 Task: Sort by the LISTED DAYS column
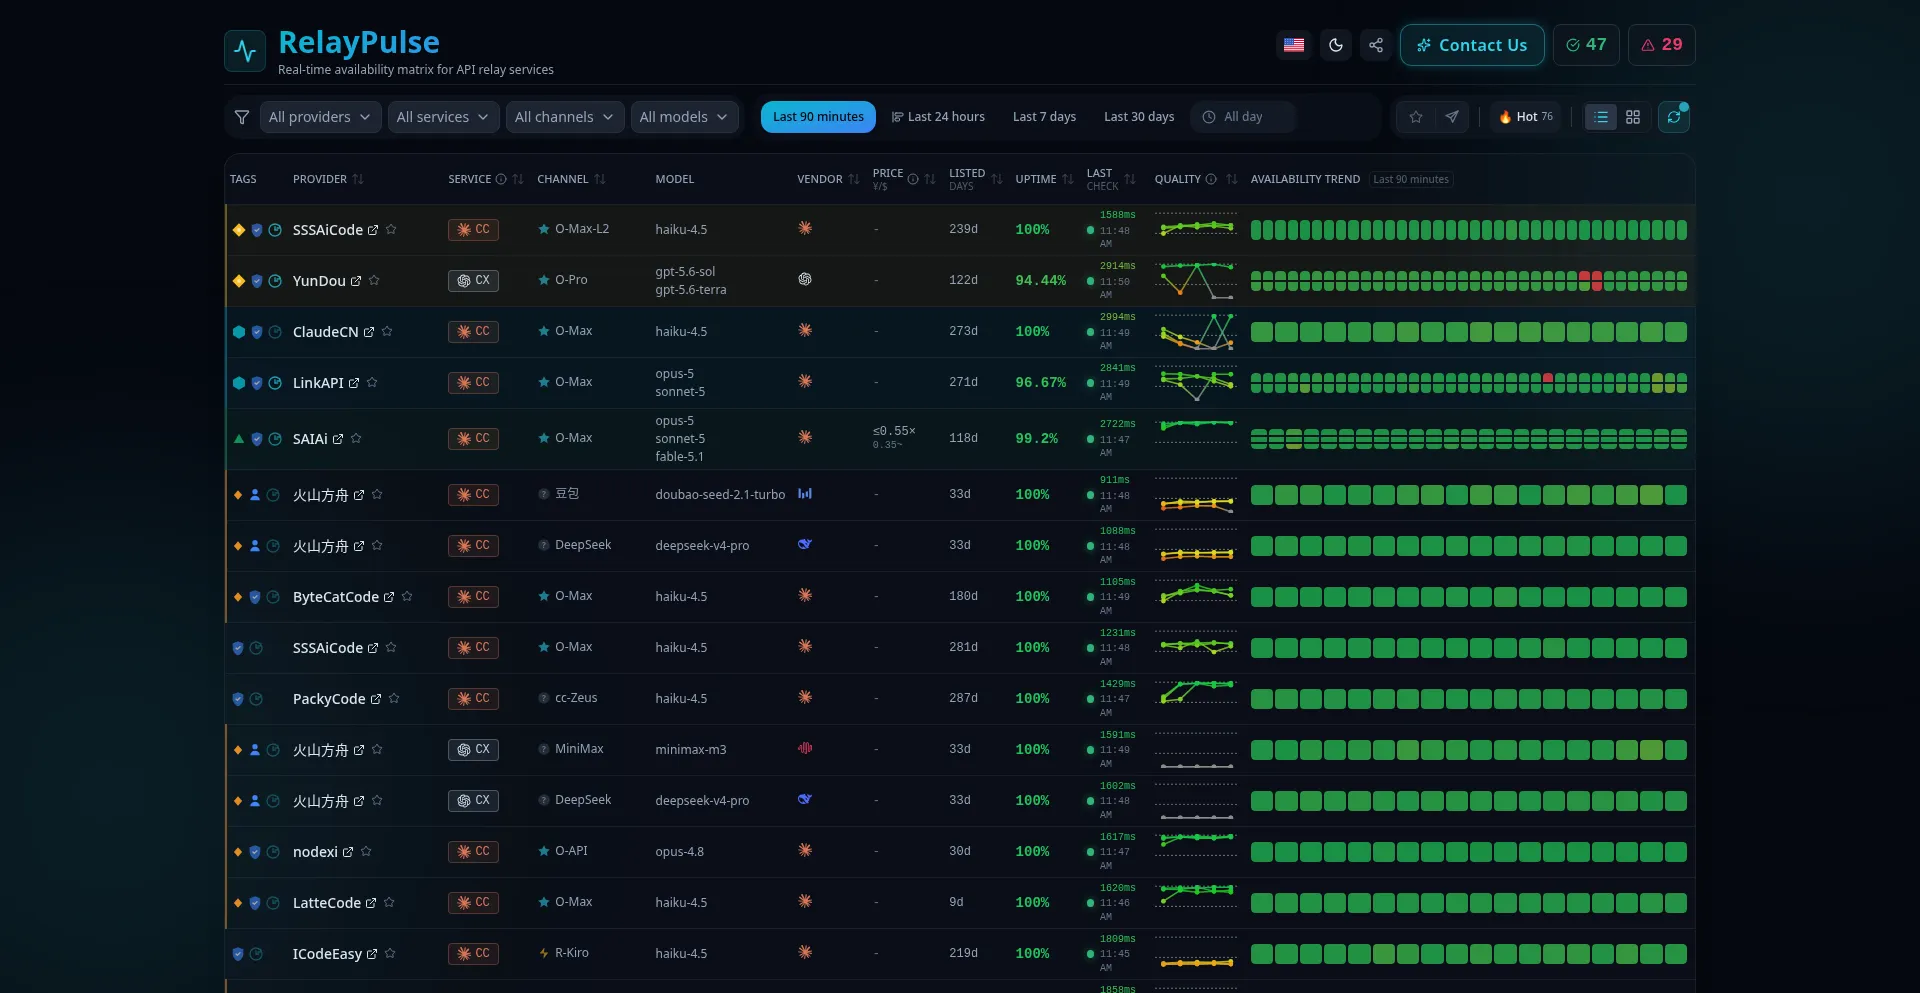(x=975, y=179)
